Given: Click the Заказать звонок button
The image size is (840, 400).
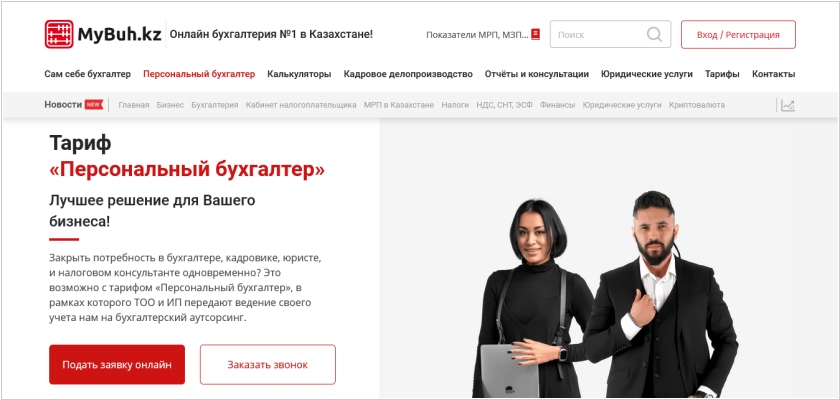Looking at the screenshot, I should click(268, 365).
